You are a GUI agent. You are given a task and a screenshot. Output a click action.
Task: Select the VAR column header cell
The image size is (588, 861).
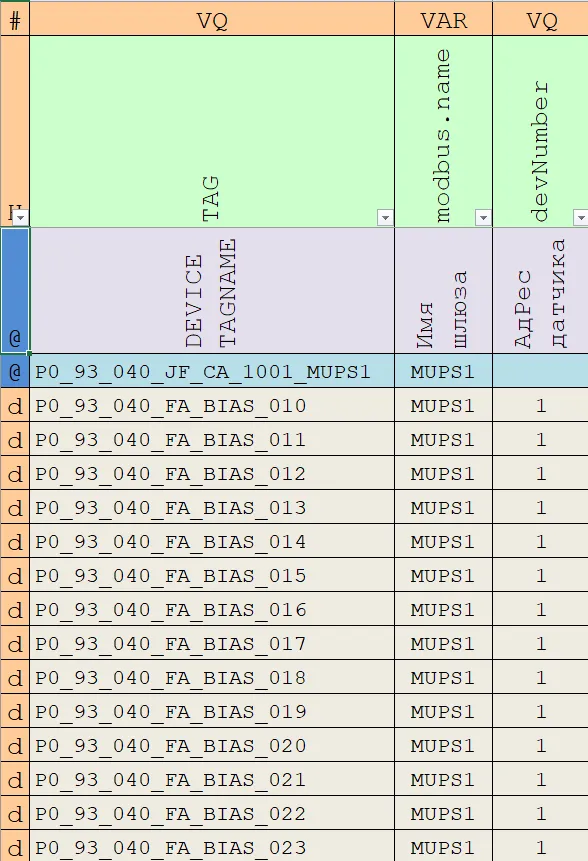[x=444, y=20]
